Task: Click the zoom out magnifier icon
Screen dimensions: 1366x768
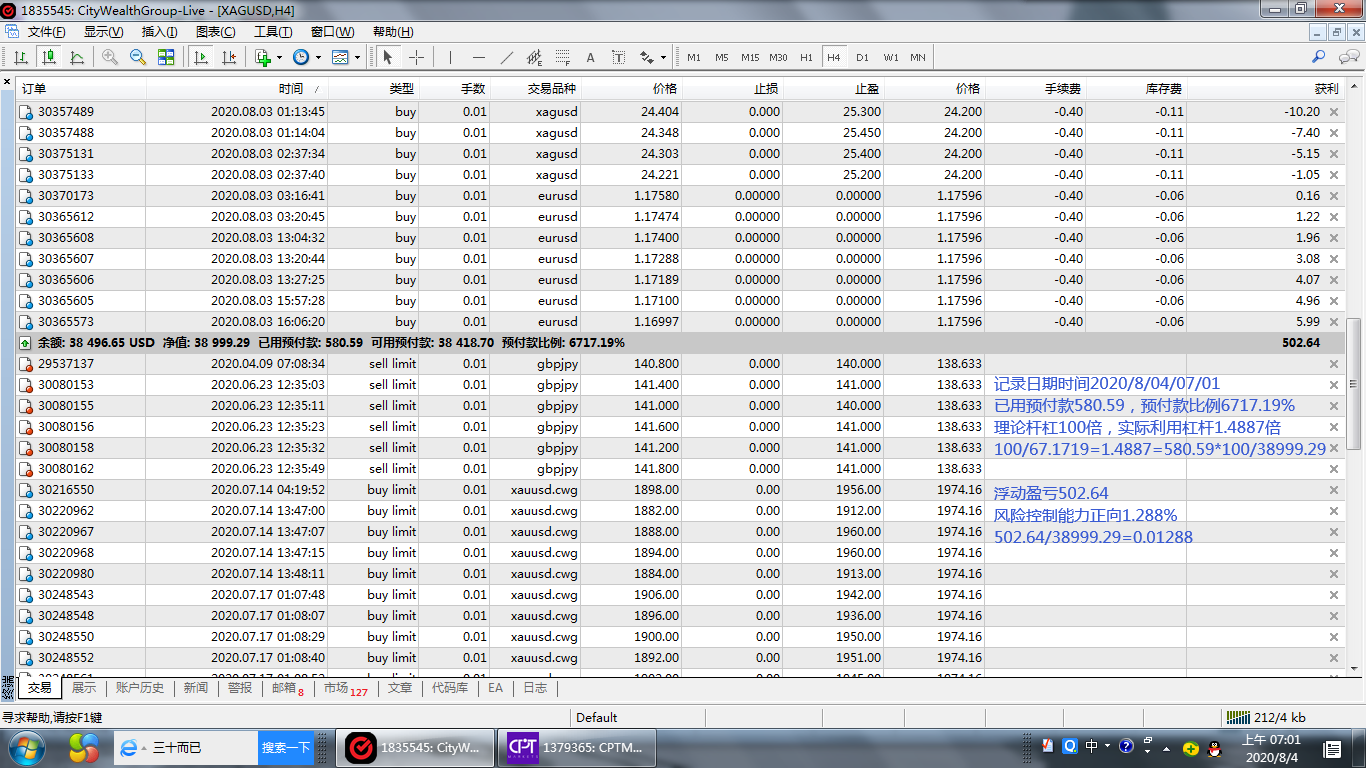Action: [x=138, y=57]
